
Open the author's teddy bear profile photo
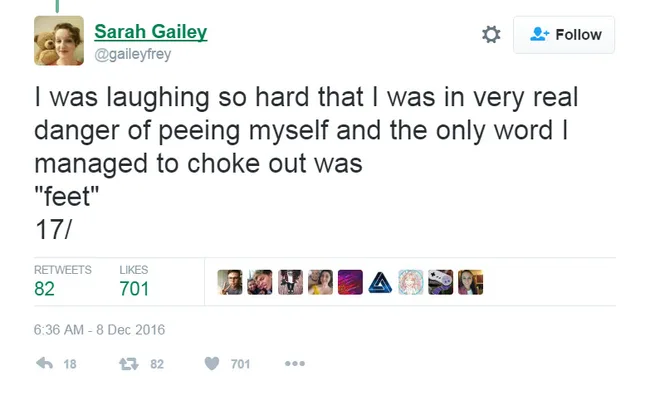point(59,41)
